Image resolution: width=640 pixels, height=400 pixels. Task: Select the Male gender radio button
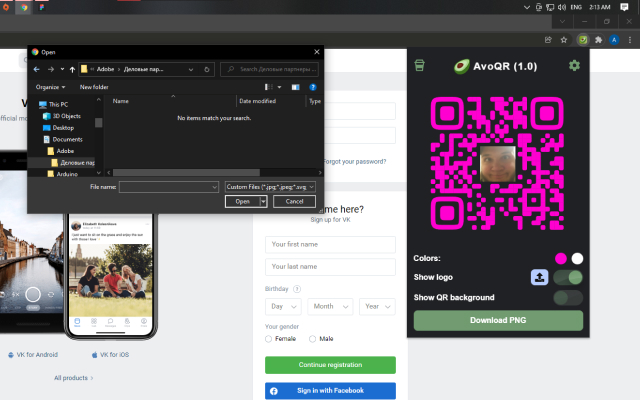tap(312, 339)
